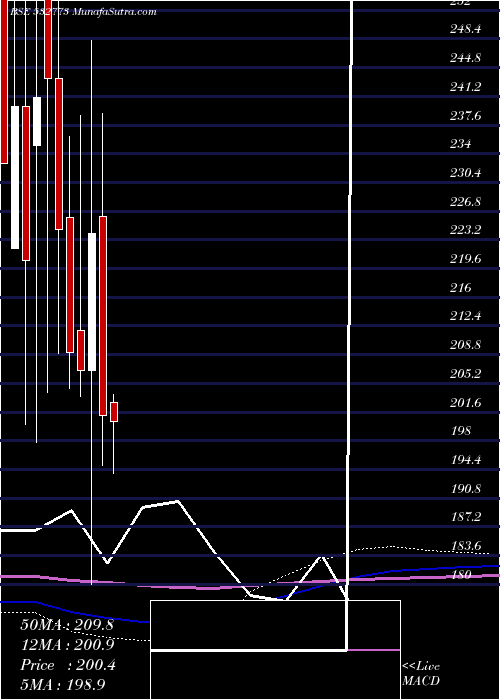Click the 5MA : 198.9 label
500x700 pixels.
pyautogui.click(x=63, y=684)
